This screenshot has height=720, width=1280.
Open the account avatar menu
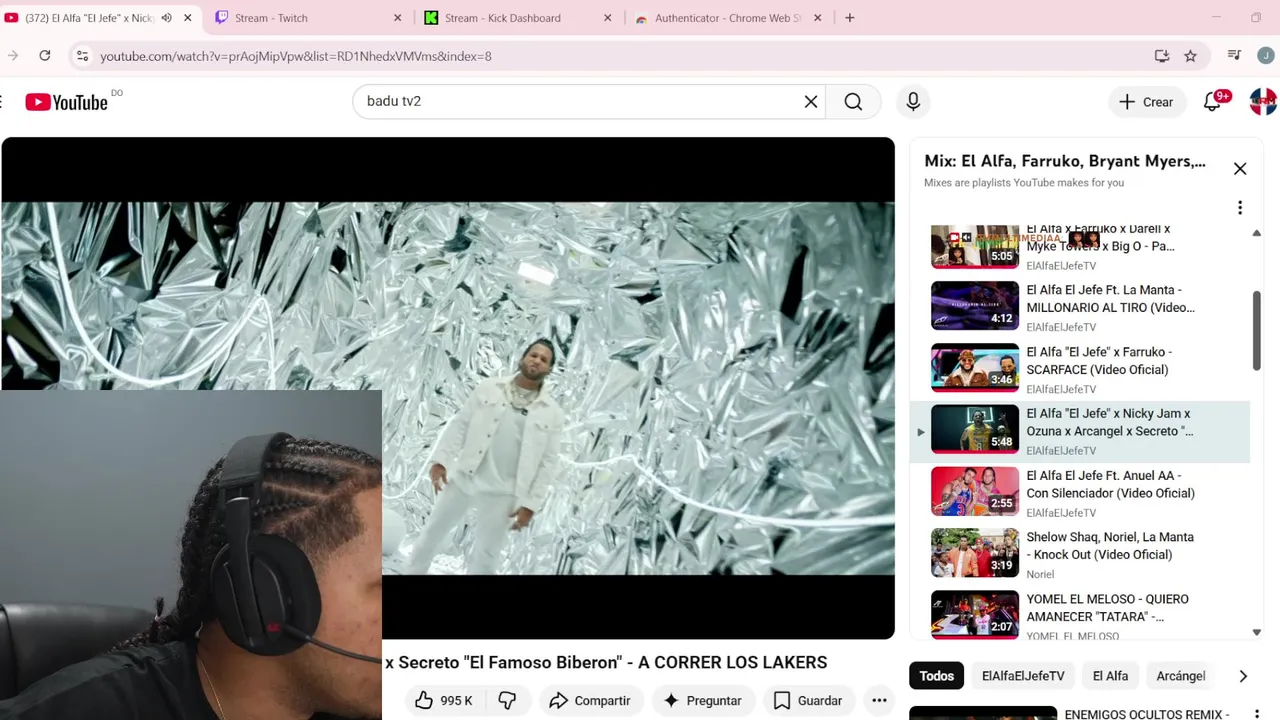[x=1263, y=102]
